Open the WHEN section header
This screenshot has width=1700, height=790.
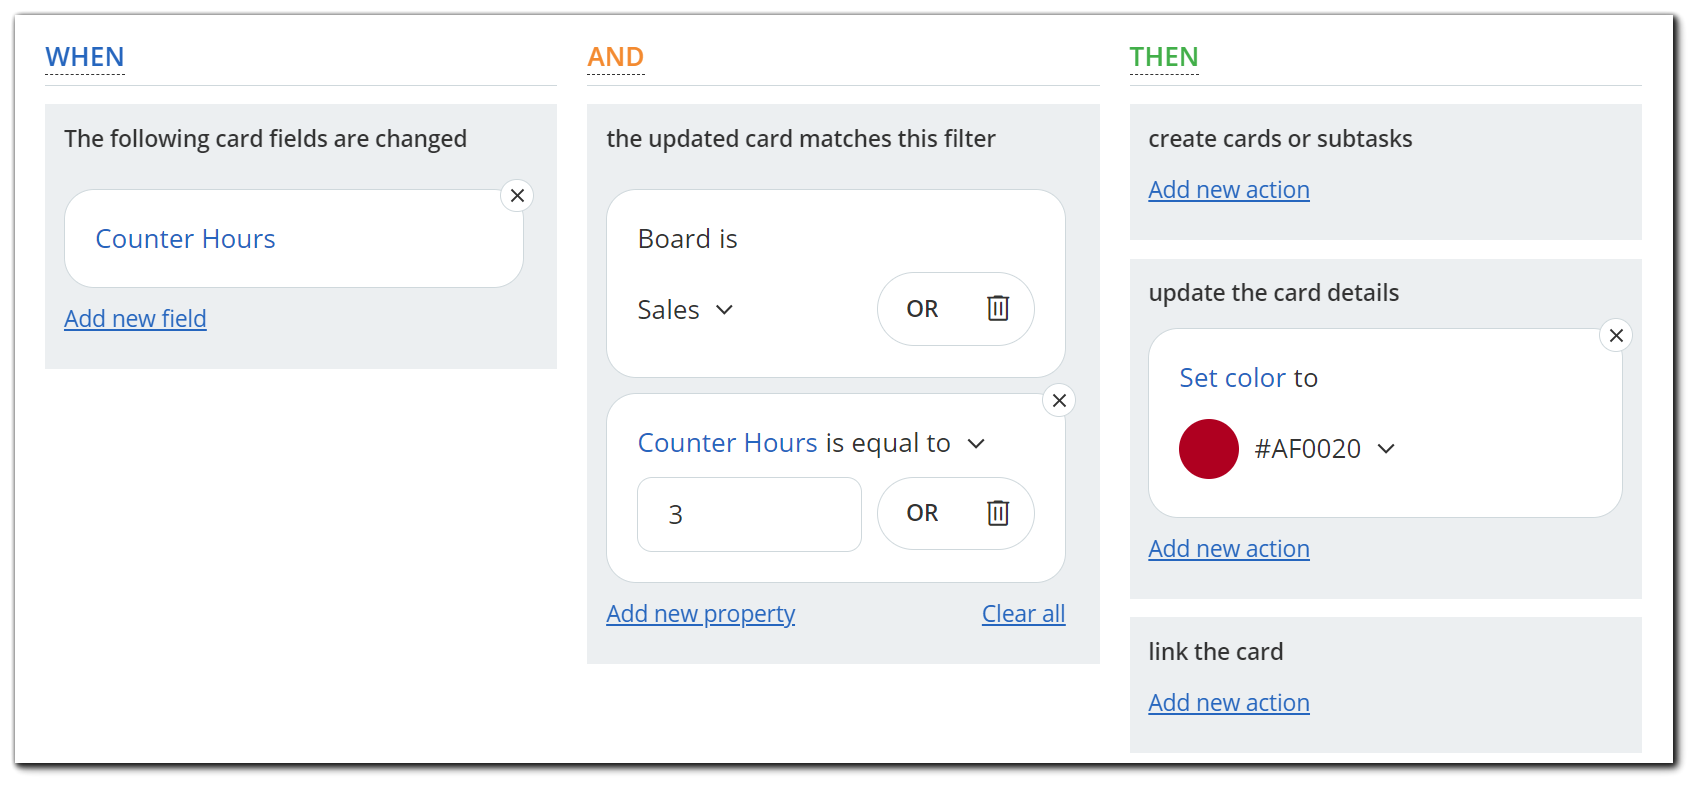pos(85,57)
